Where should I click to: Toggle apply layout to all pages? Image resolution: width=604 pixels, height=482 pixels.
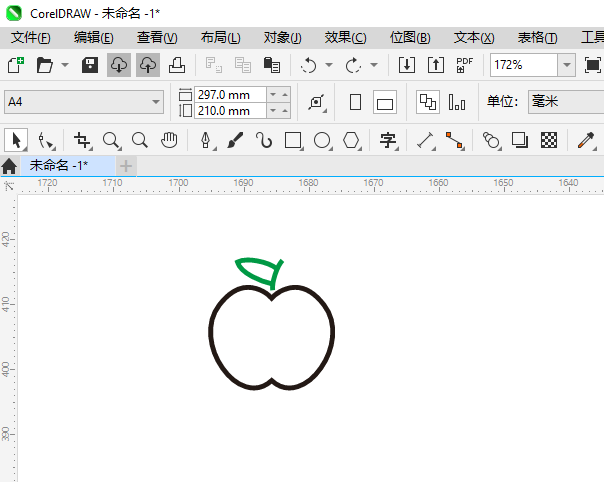click(428, 102)
